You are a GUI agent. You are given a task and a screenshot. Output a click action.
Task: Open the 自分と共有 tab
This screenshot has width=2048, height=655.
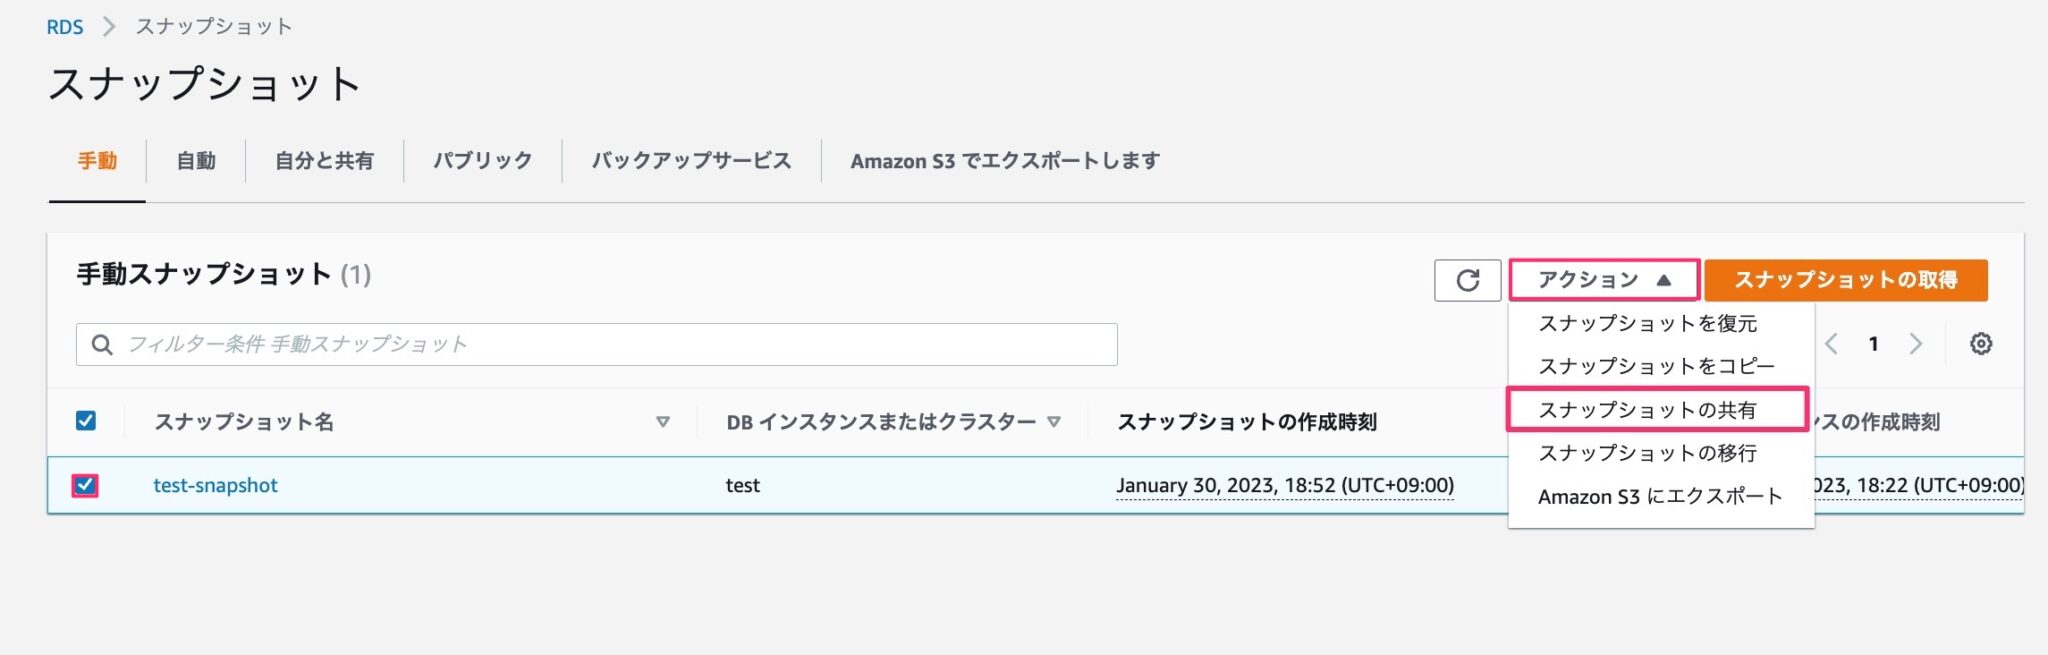[x=324, y=161]
